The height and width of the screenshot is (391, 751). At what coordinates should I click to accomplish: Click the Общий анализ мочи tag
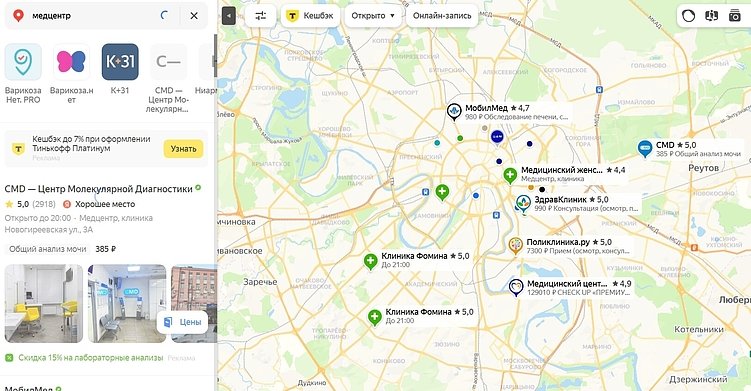(x=48, y=249)
